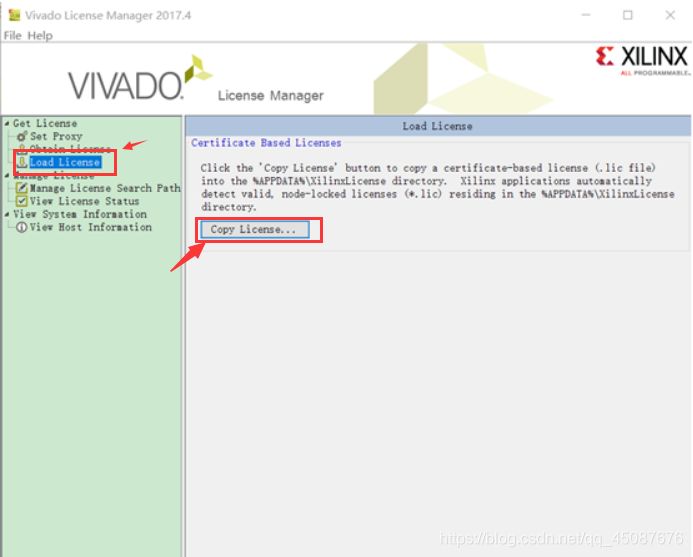Screen dimensions: 693x557
Task: Click the Load License download icon
Action: pos(22,162)
